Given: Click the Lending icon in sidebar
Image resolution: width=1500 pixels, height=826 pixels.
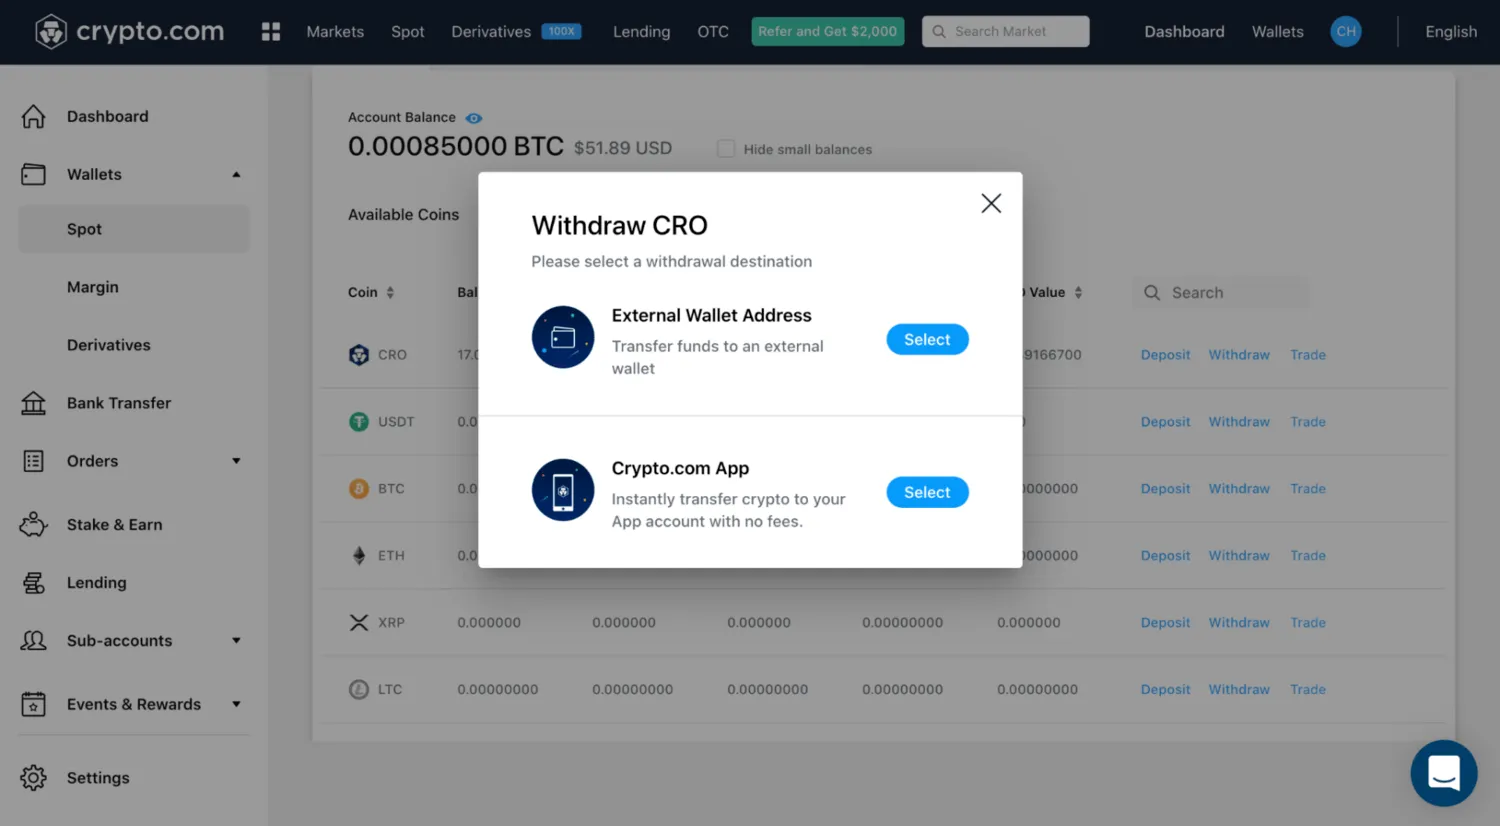Looking at the screenshot, I should pyautogui.click(x=34, y=583).
